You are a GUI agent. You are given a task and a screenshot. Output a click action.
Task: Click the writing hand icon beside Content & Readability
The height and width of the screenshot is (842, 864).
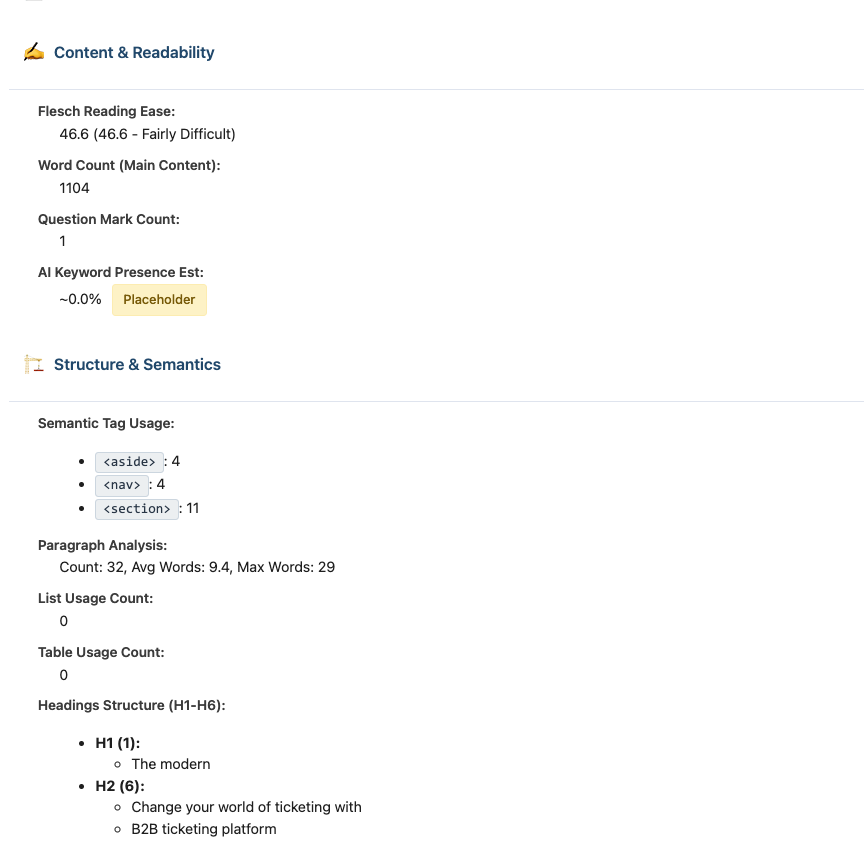pyautogui.click(x=34, y=52)
